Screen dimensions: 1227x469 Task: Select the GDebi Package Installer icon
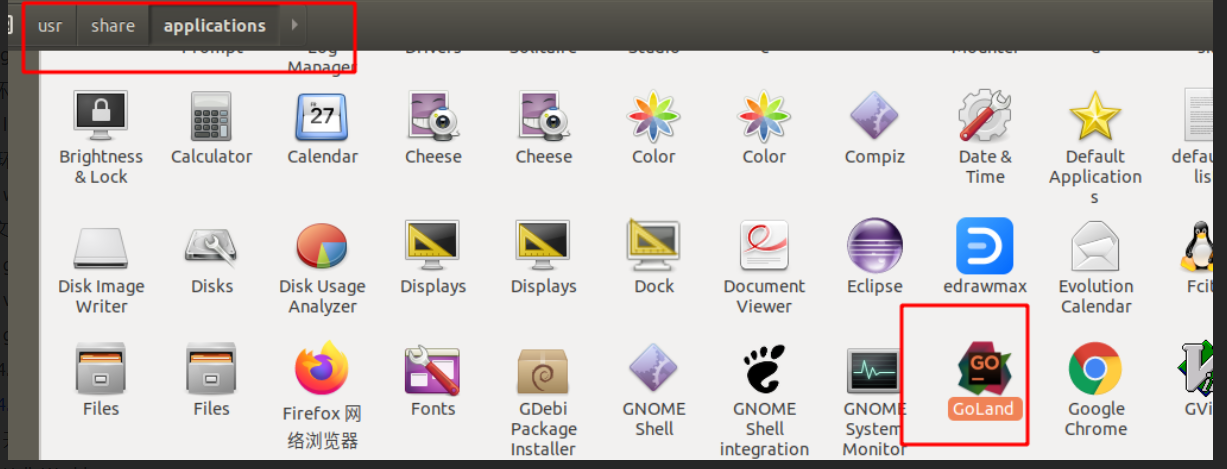(543, 370)
